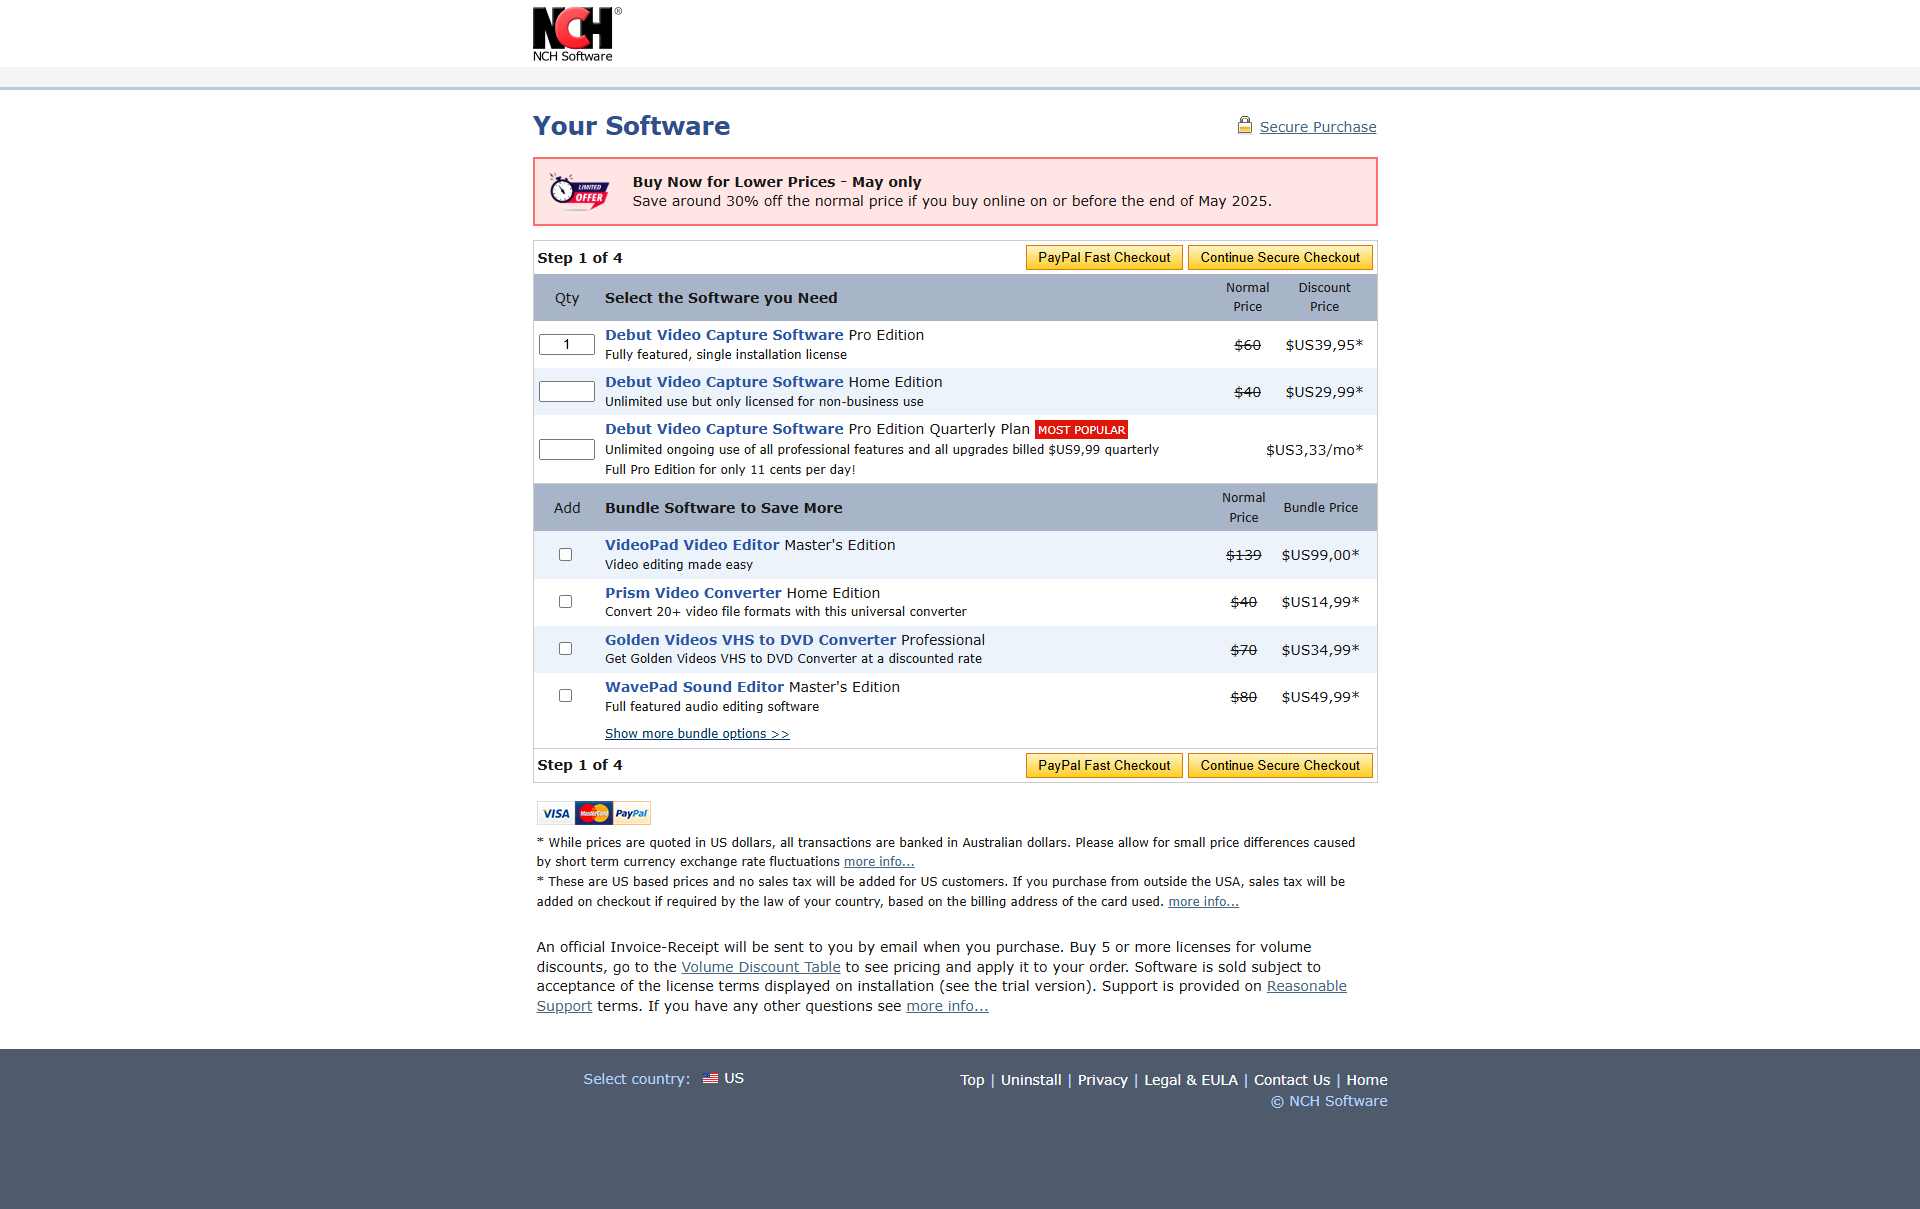
Task: Click the MOST POPULAR badge
Action: [1081, 429]
